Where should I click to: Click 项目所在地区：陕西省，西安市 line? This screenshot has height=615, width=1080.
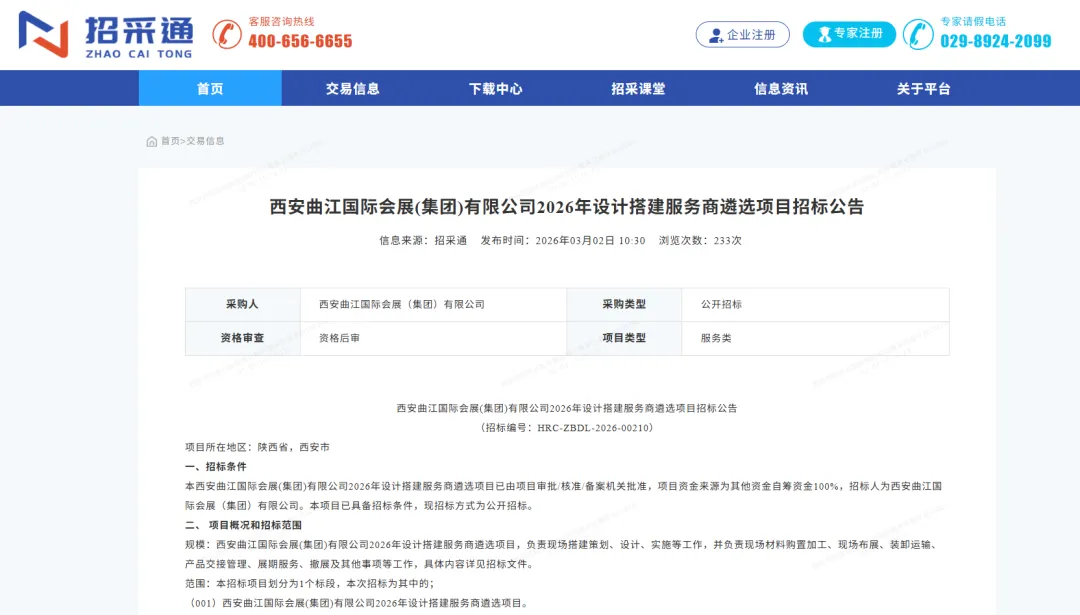pos(258,447)
